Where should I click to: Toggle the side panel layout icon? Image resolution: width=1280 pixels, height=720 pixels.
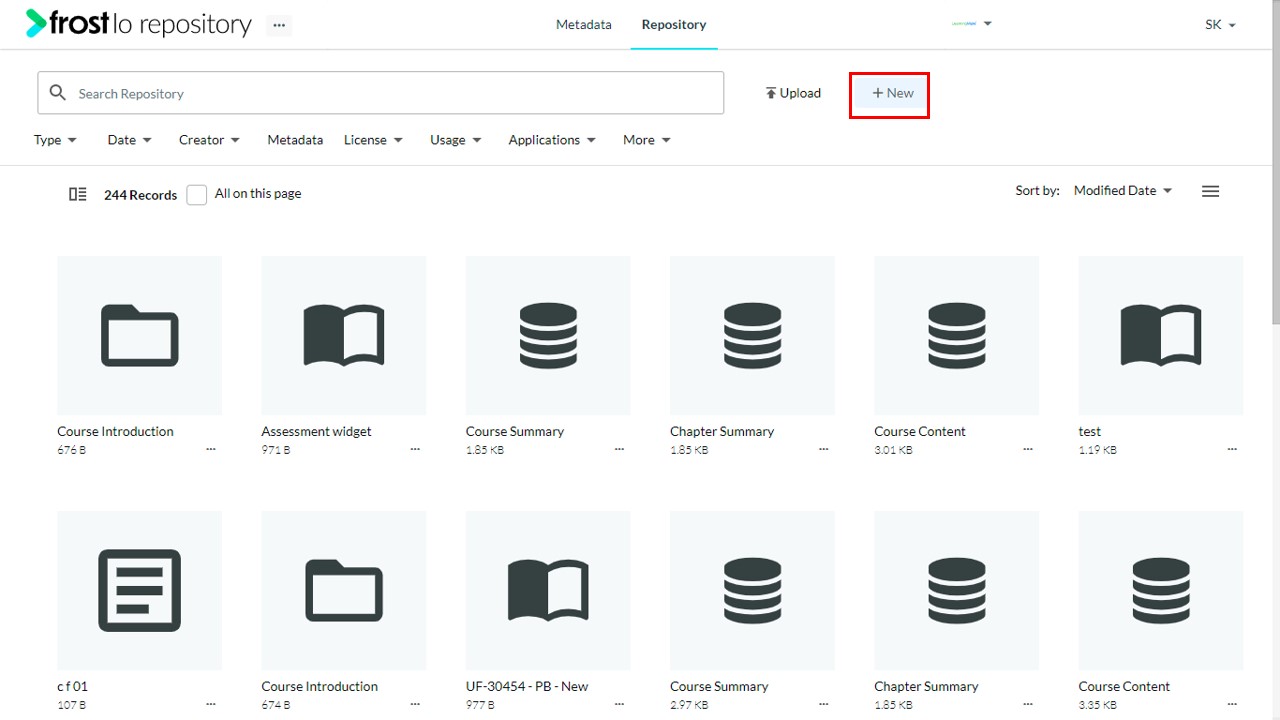coord(77,194)
